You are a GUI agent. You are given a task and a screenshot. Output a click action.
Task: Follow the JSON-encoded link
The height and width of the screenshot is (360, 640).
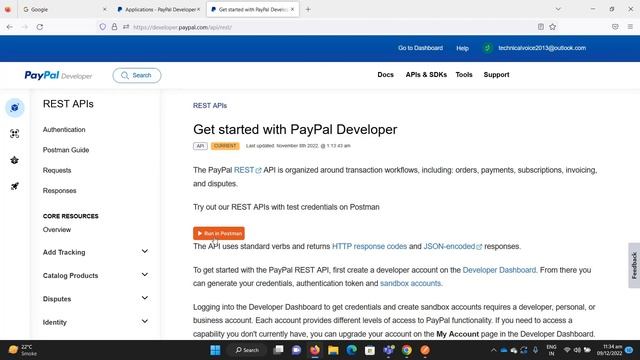(x=453, y=247)
